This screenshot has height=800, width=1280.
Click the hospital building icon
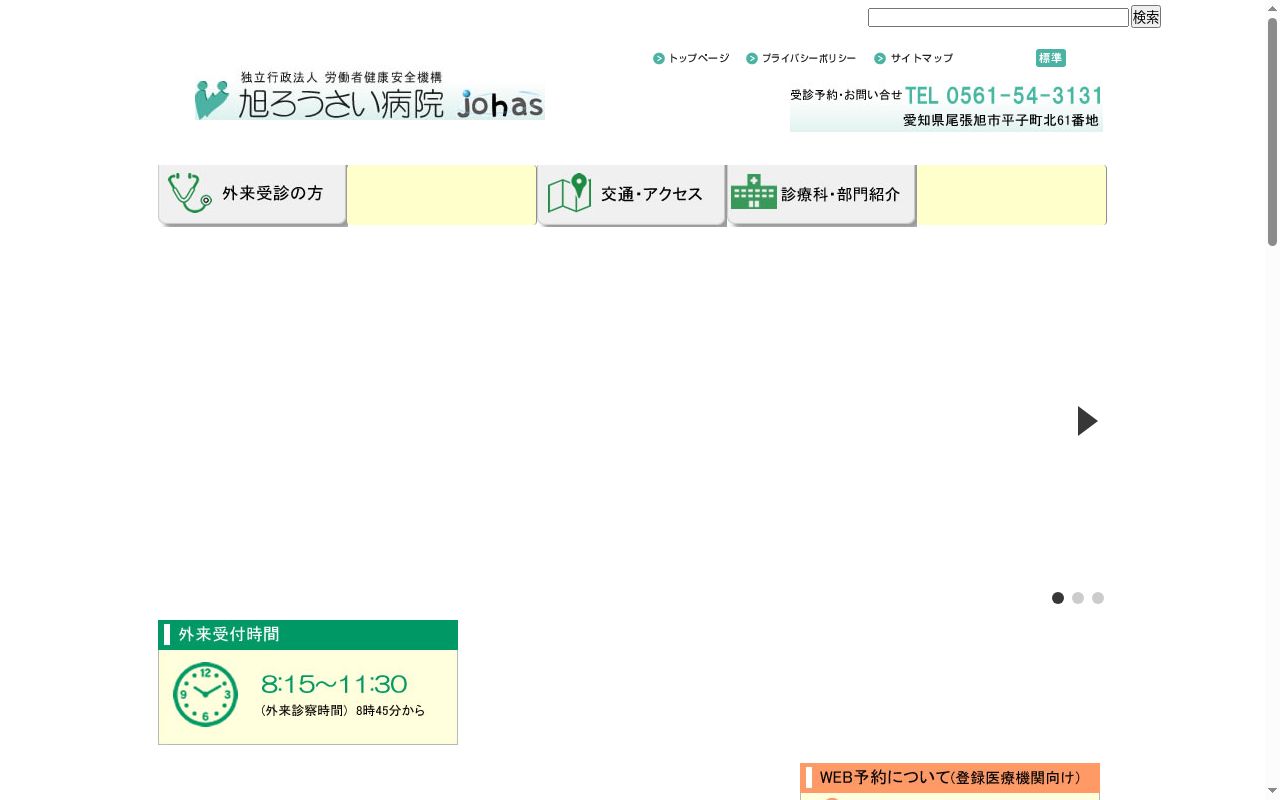754,191
